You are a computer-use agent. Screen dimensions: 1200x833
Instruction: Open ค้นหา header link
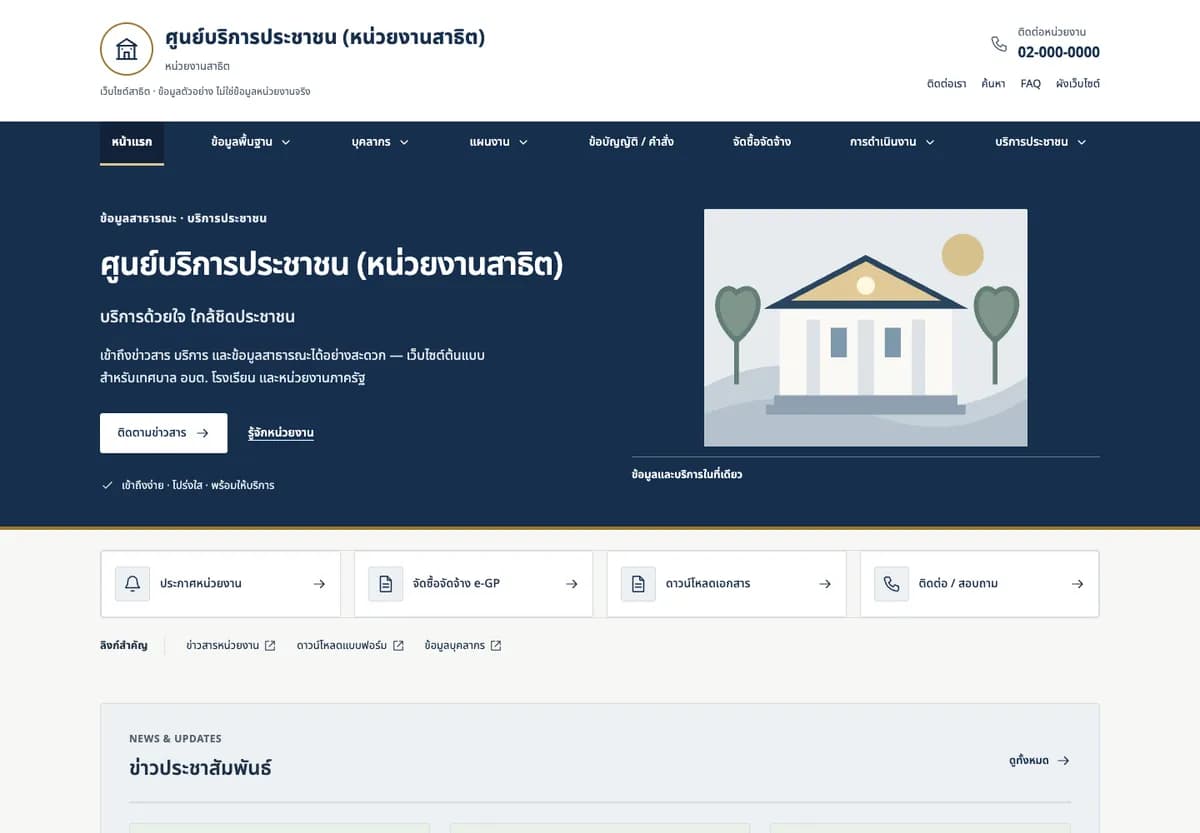(993, 84)
